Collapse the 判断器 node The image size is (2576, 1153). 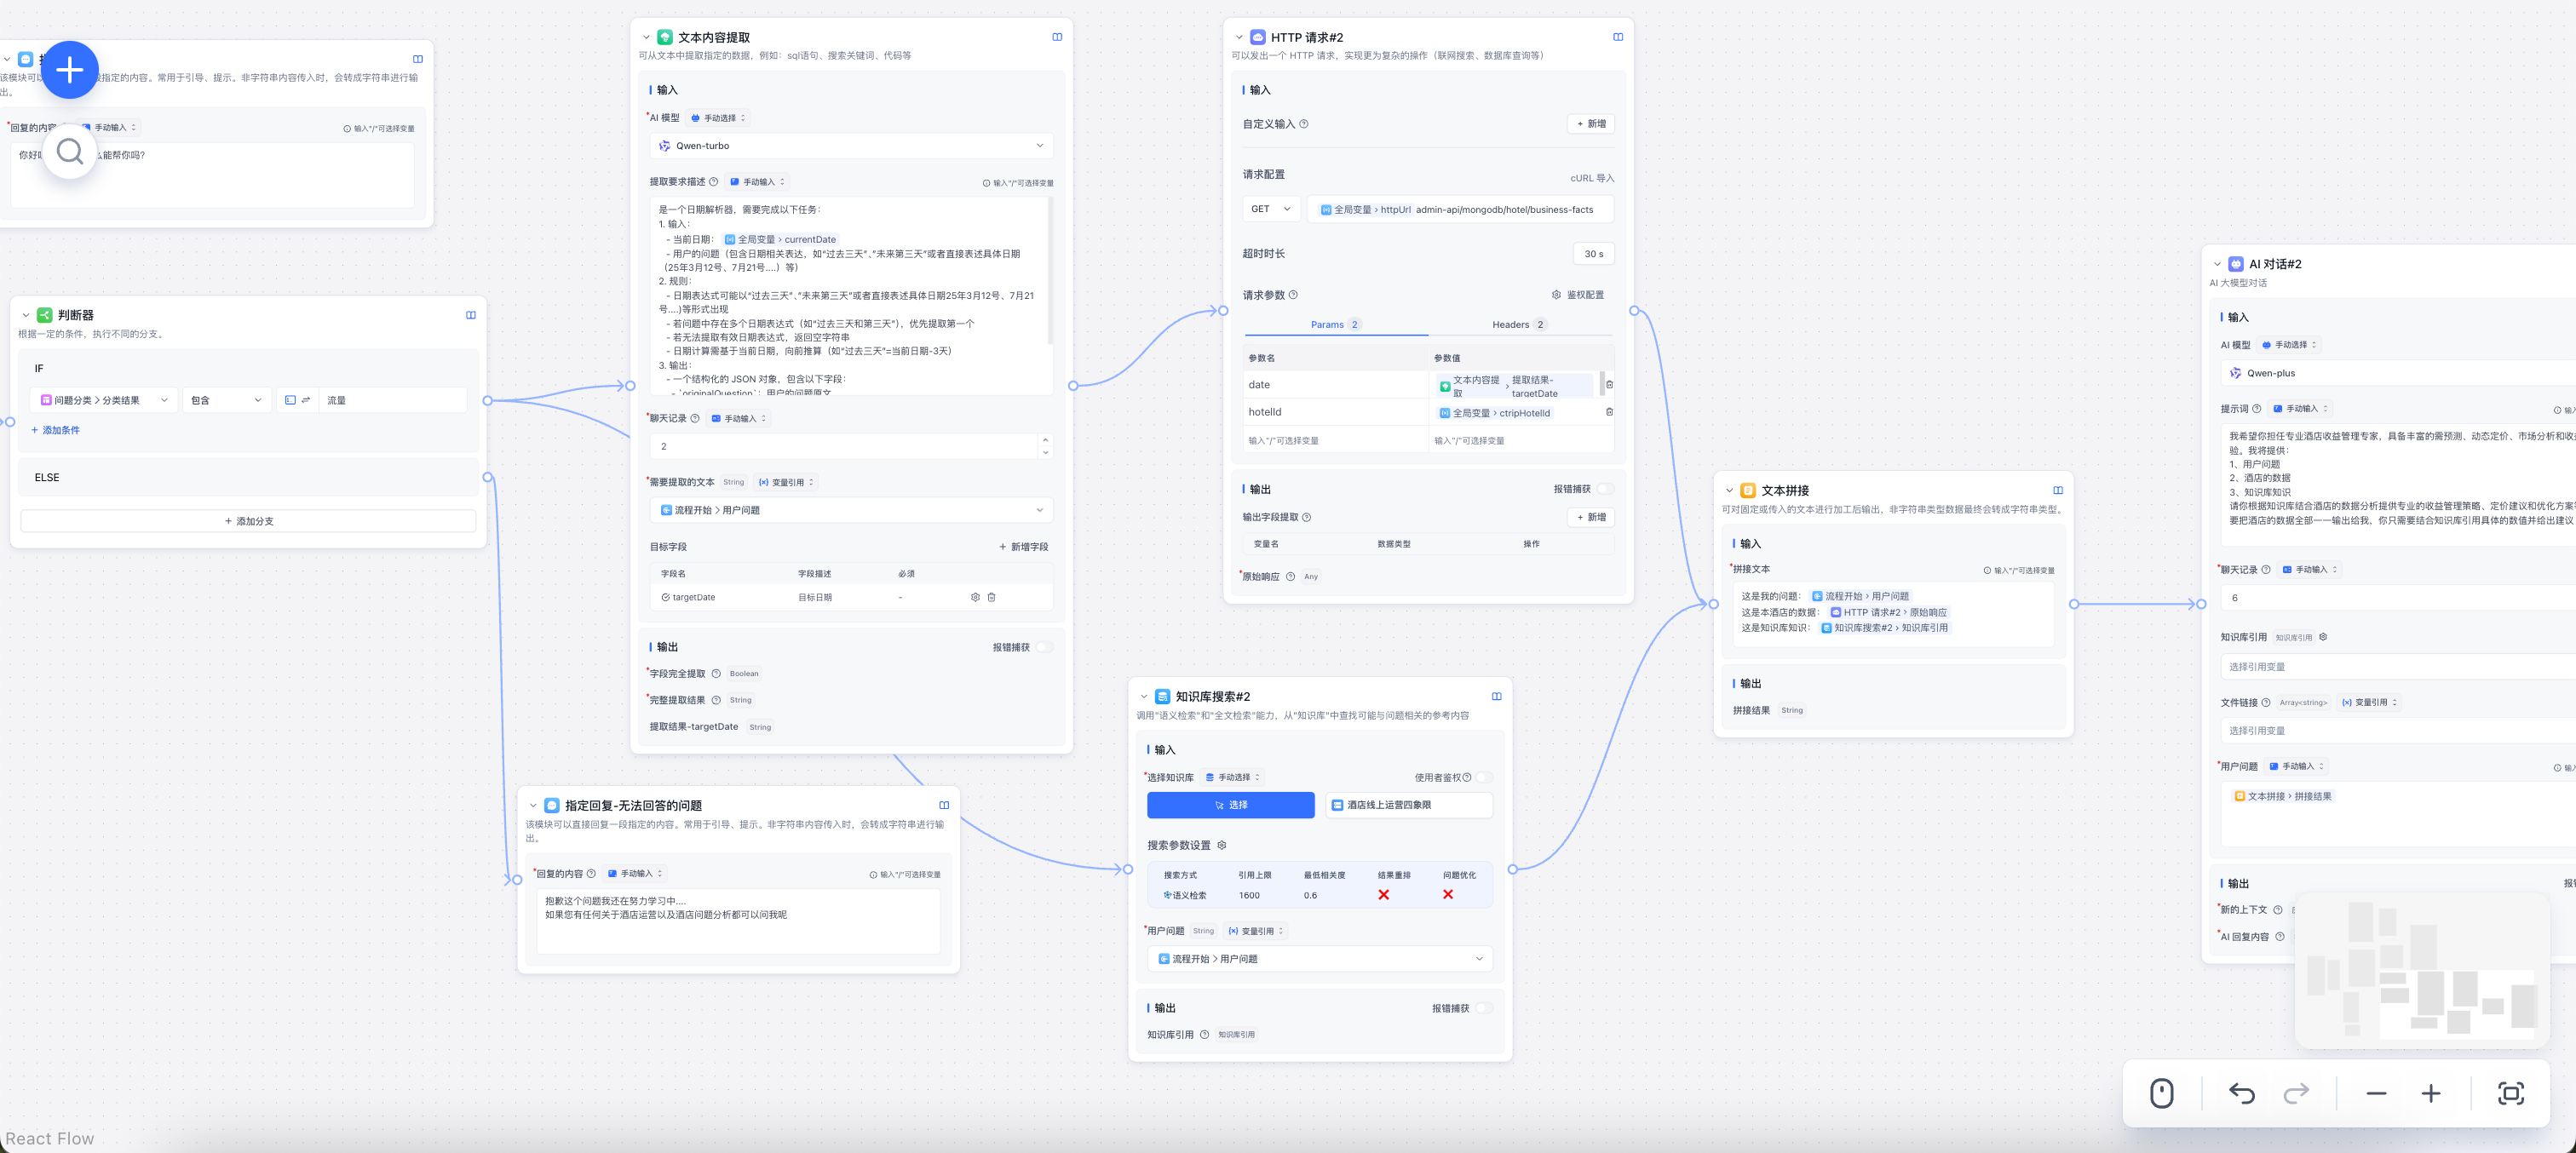[26, 315]
